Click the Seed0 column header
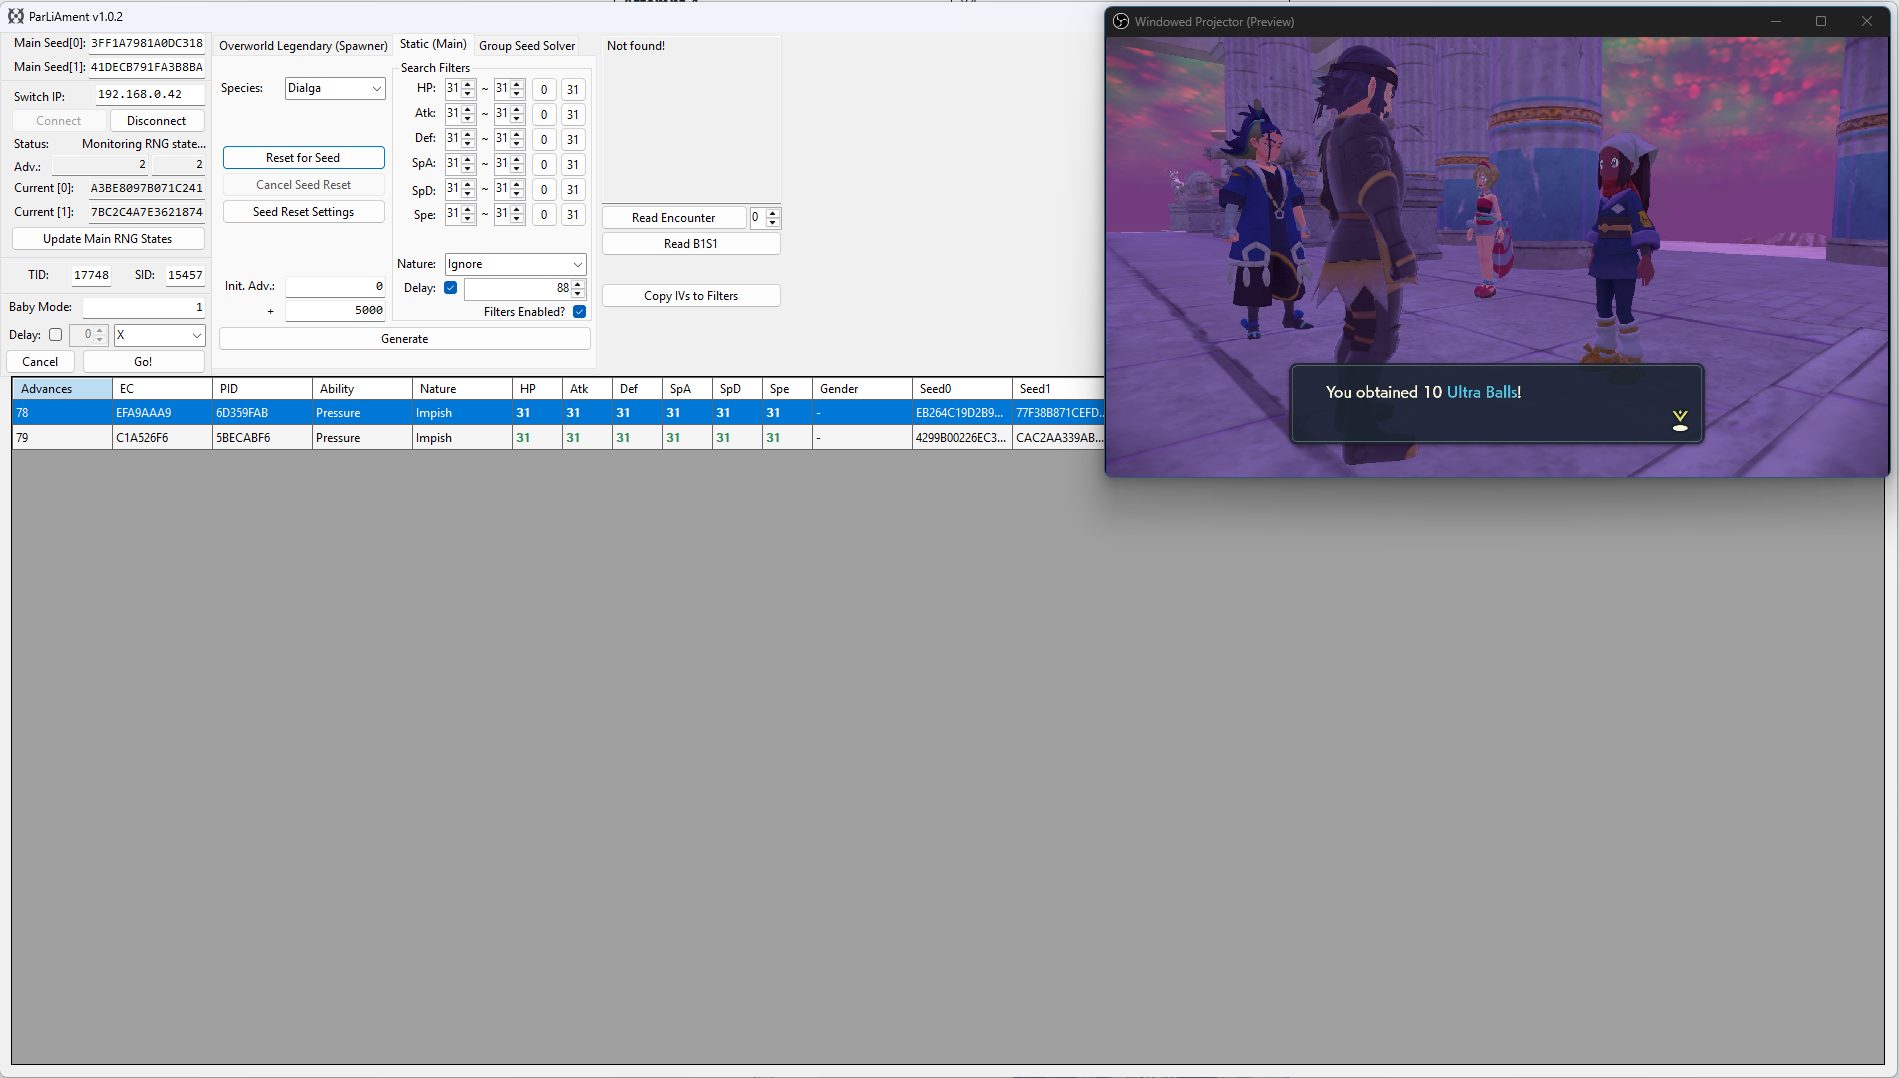Image resolution: width=1899 pixels, height=1078 pixels. pyautogui.click(x=962, y=389)
